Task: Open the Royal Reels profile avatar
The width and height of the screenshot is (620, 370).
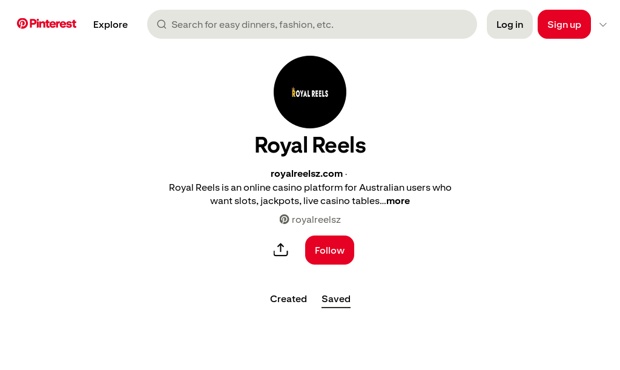Action: click(310, 92)
